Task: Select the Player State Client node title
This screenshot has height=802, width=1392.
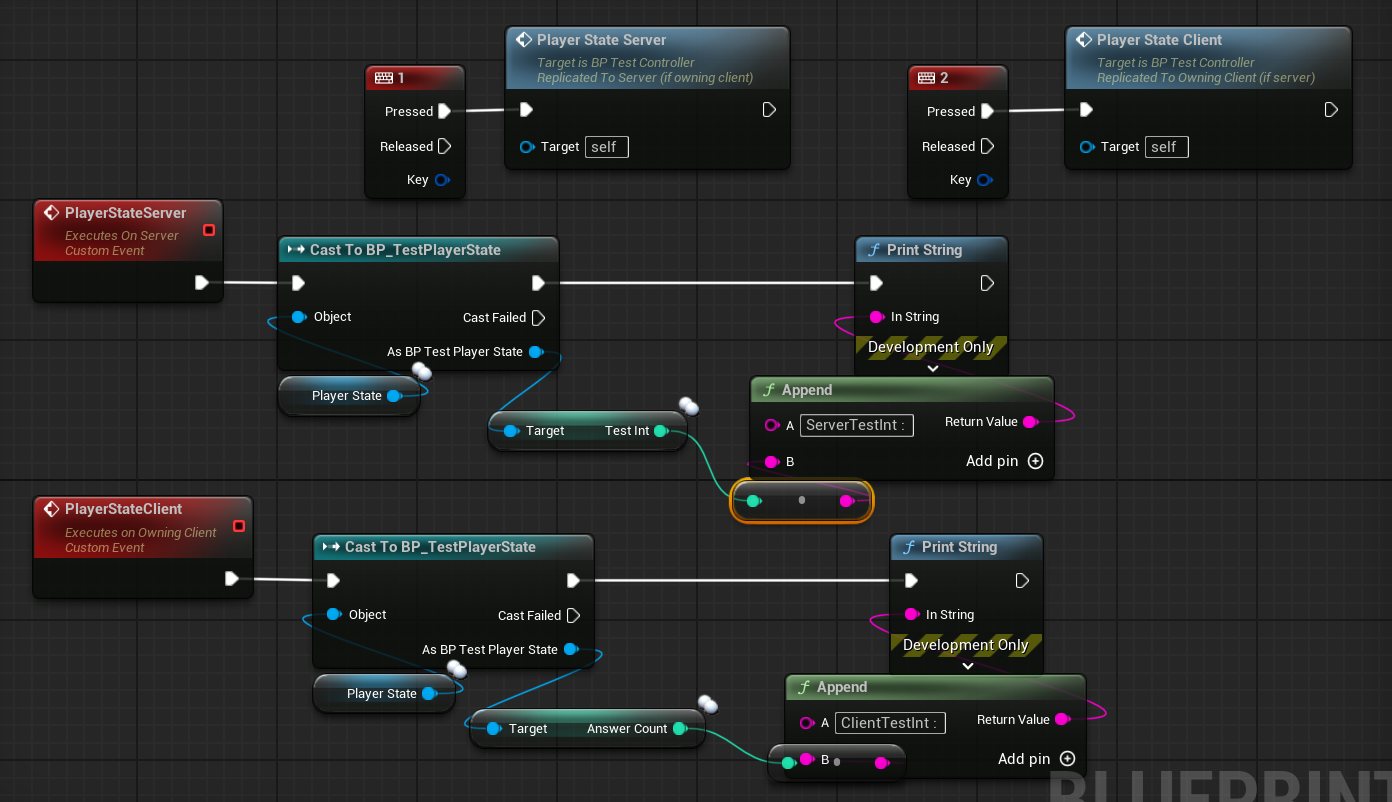Action: (x=1159, y=40)
